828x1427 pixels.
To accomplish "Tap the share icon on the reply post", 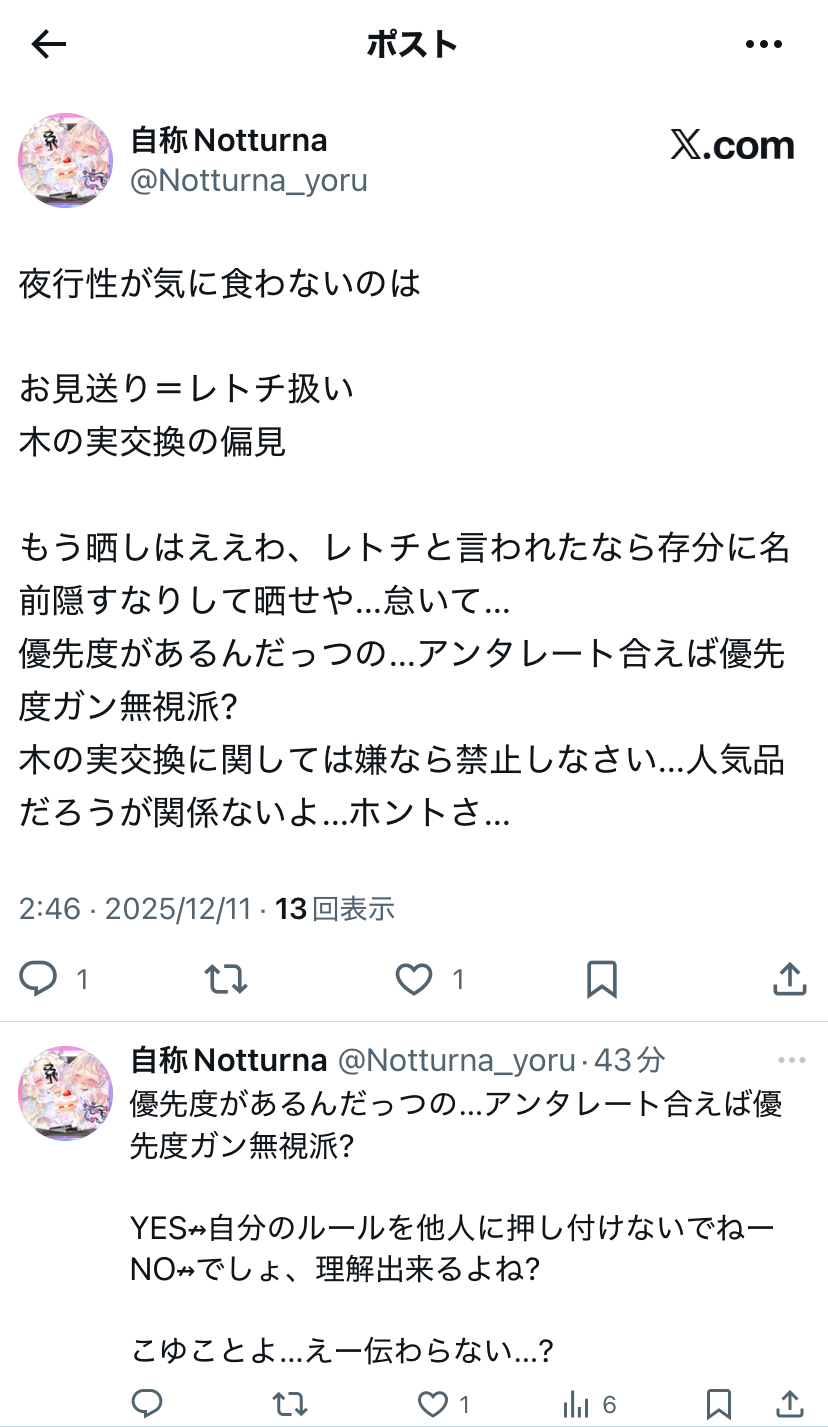I will pos(789,1403).
